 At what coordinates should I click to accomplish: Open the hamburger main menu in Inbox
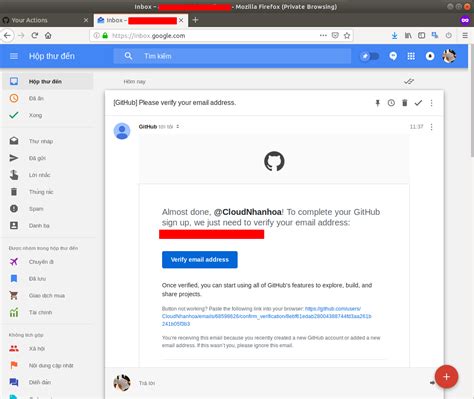coord(14,56)
